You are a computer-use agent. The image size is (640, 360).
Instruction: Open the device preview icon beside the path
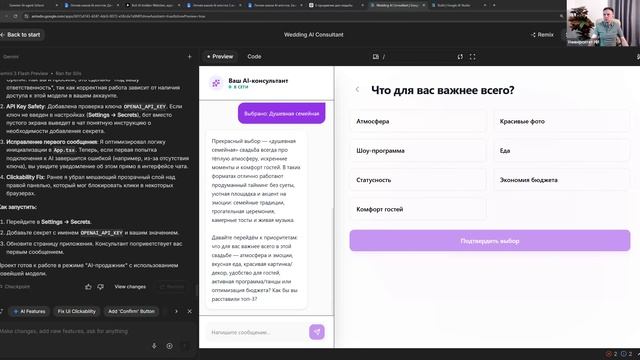[376, 57]
